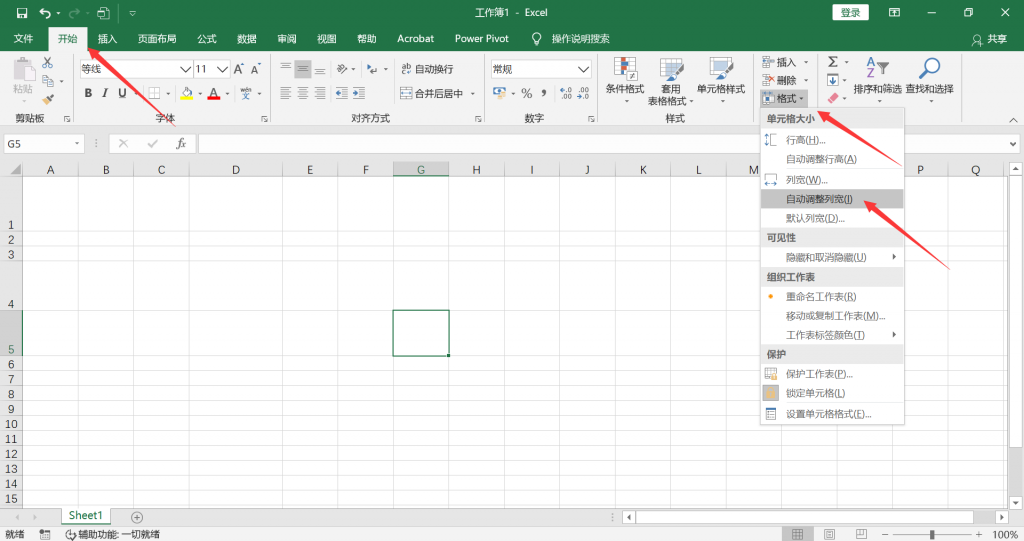Expand the formula bar chevron

click(x=1013, y=144)
